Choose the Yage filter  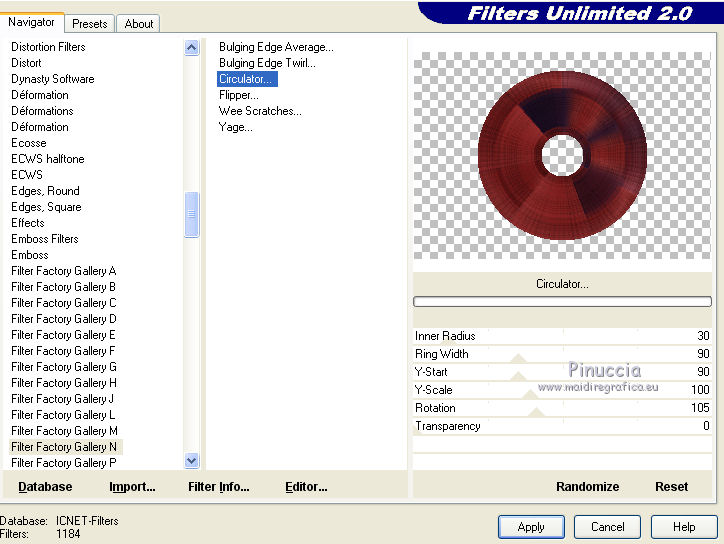tap(235, 127)
